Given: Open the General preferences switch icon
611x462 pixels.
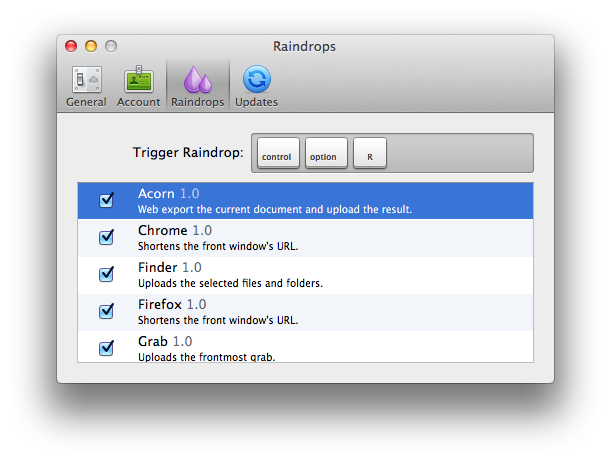Looking at the screenshot, I should tap(87, 79).
